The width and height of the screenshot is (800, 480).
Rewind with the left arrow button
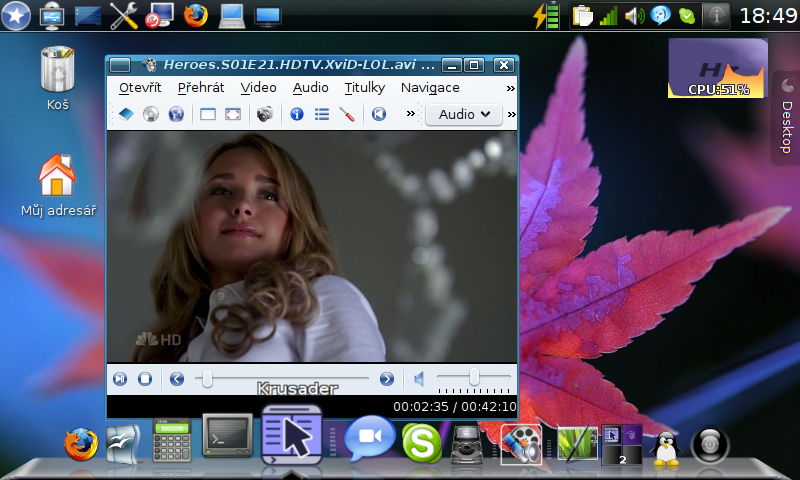(177, 378)
